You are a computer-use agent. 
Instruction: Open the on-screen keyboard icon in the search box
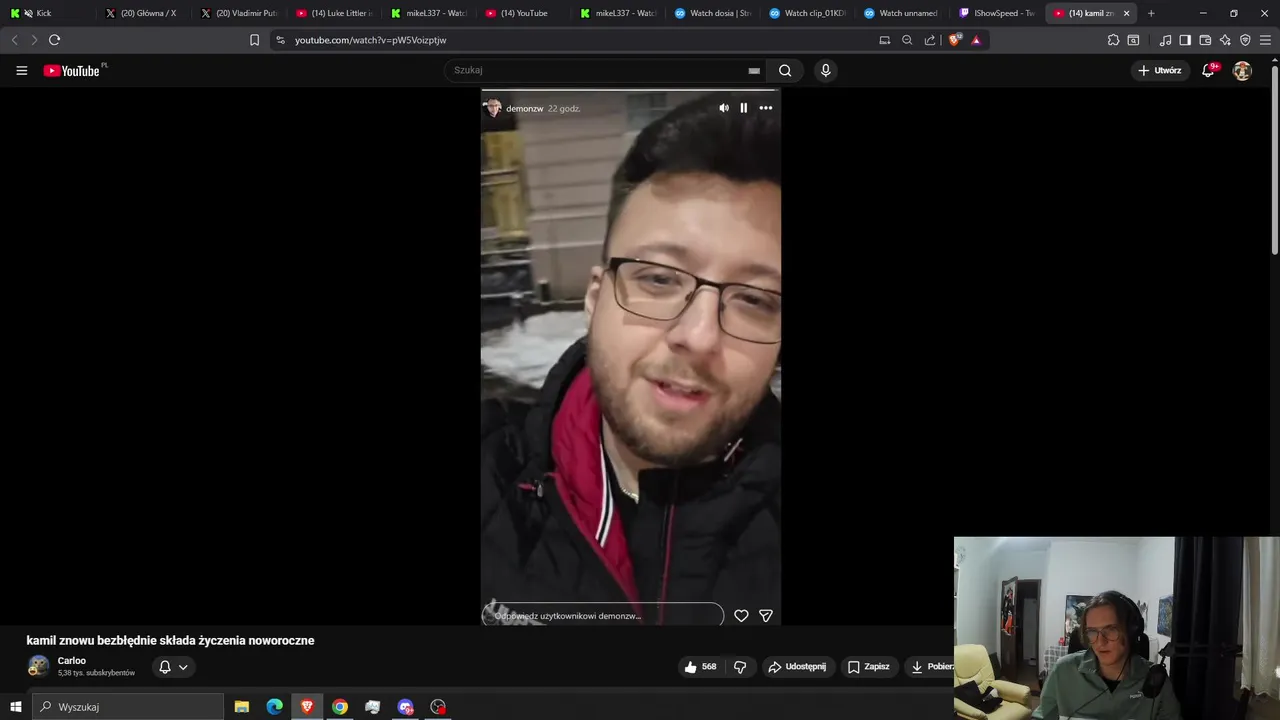click(754, 71)
